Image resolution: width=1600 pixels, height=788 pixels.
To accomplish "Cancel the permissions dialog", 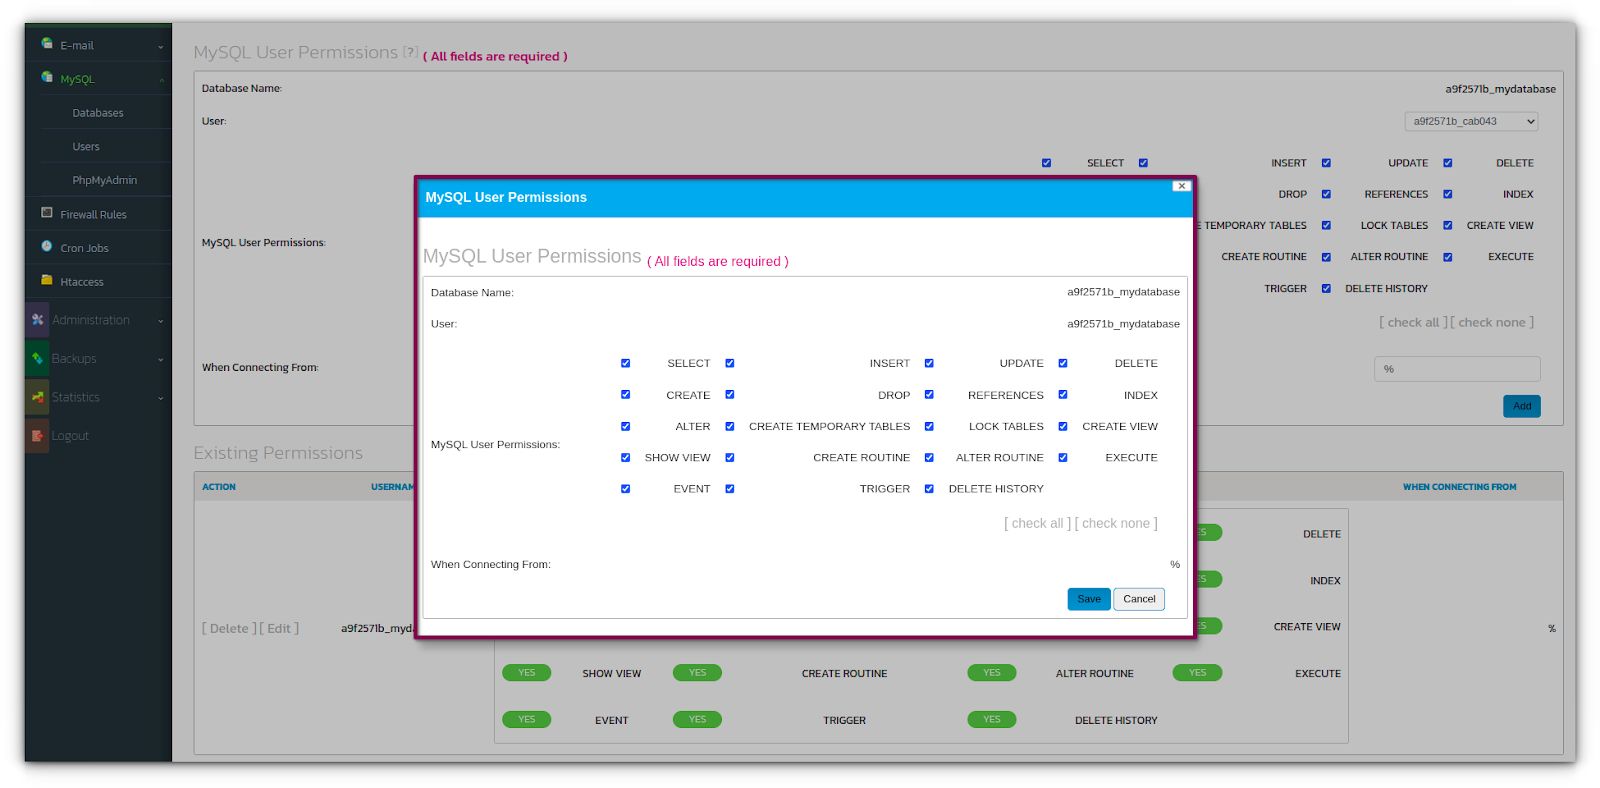I will click(1139, 599).
